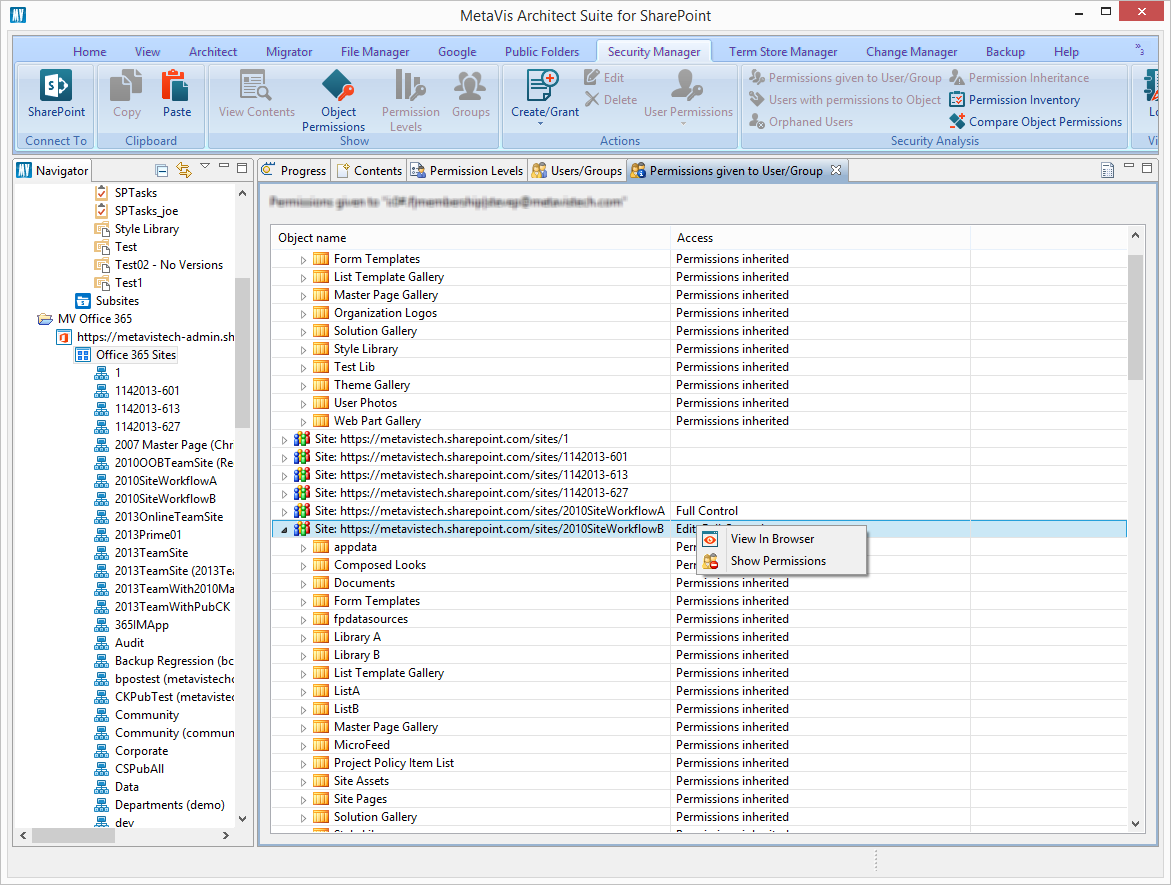Click the SharePoint connect icon
The height and width of the screenshot is (885, 1171).
coord(56,88)
